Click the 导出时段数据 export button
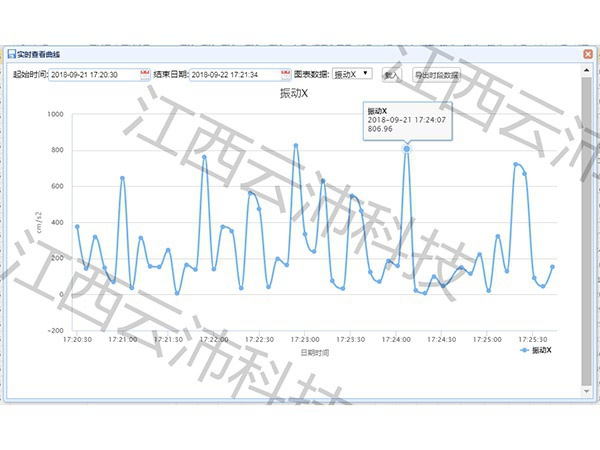The width and height of the screenshot is (600, 450). (437, 74)
